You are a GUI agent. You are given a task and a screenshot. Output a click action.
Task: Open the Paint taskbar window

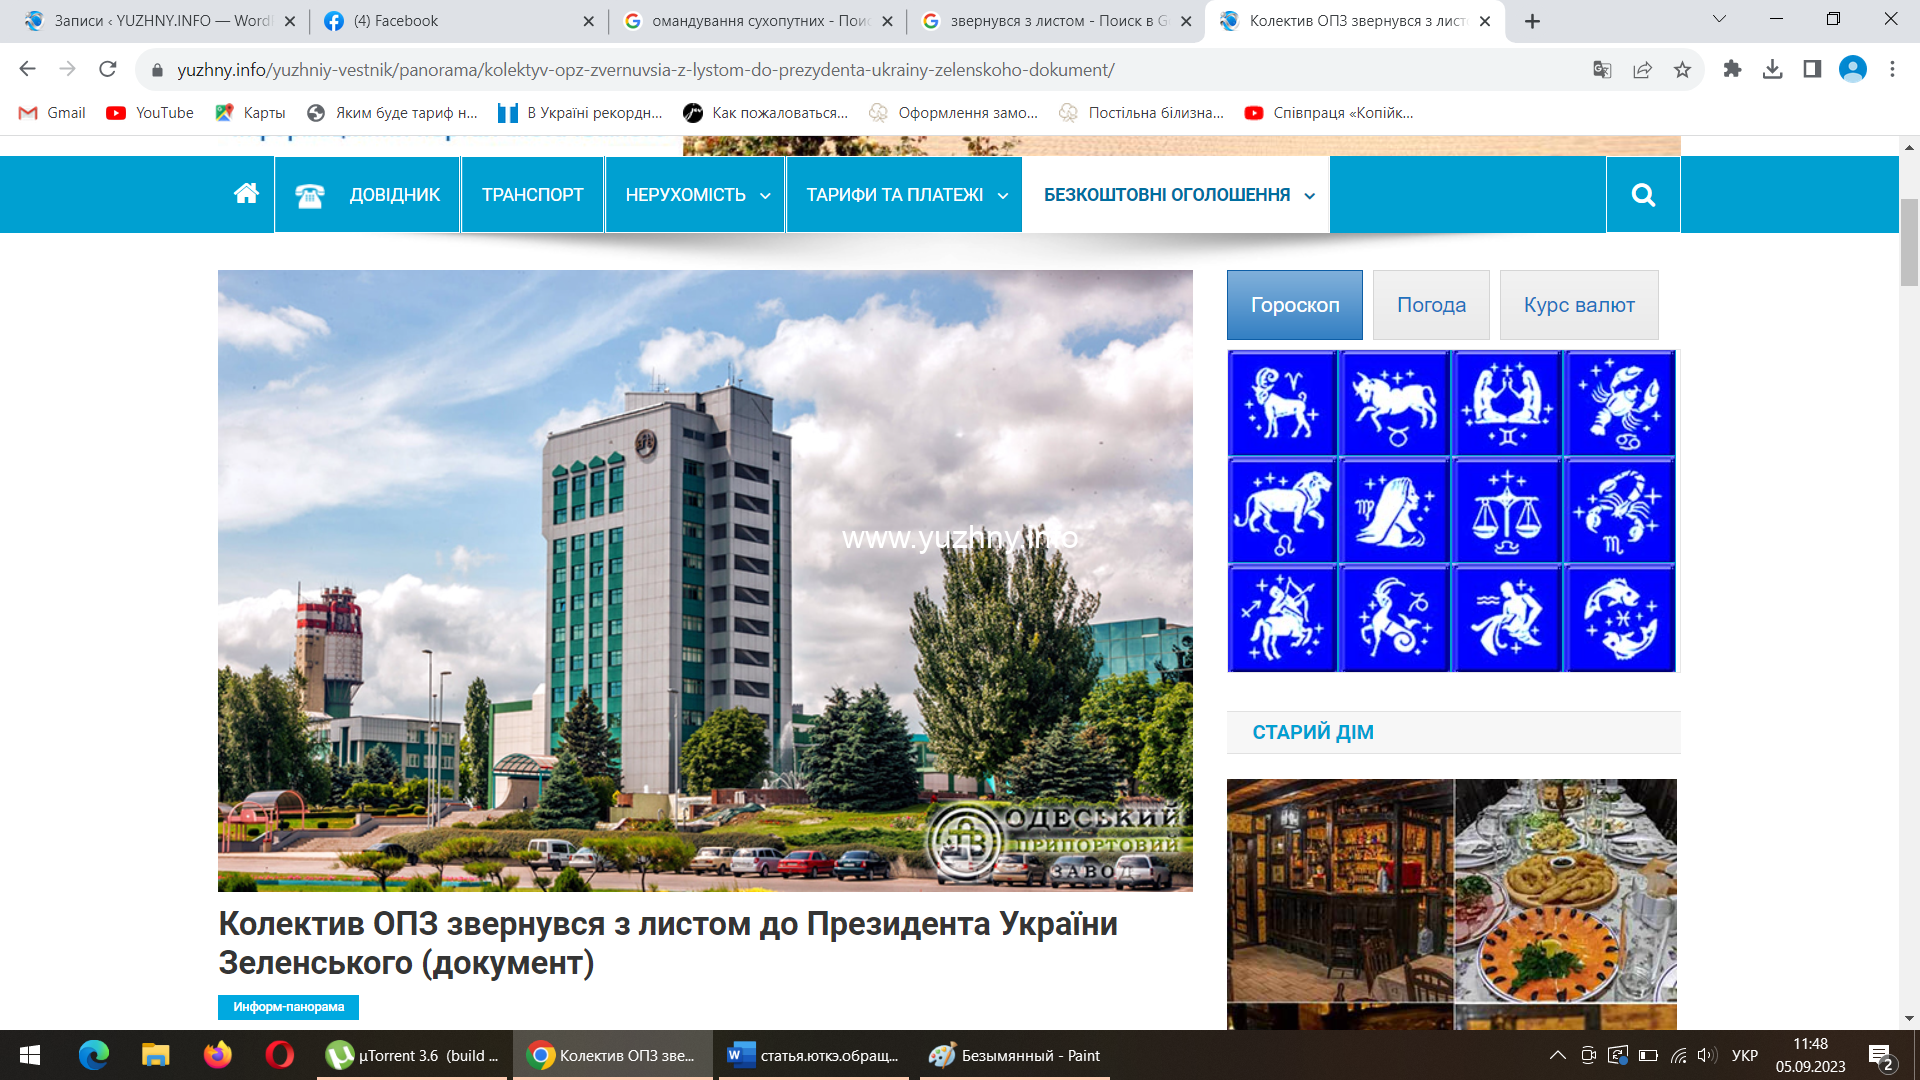[1014, 1055]
